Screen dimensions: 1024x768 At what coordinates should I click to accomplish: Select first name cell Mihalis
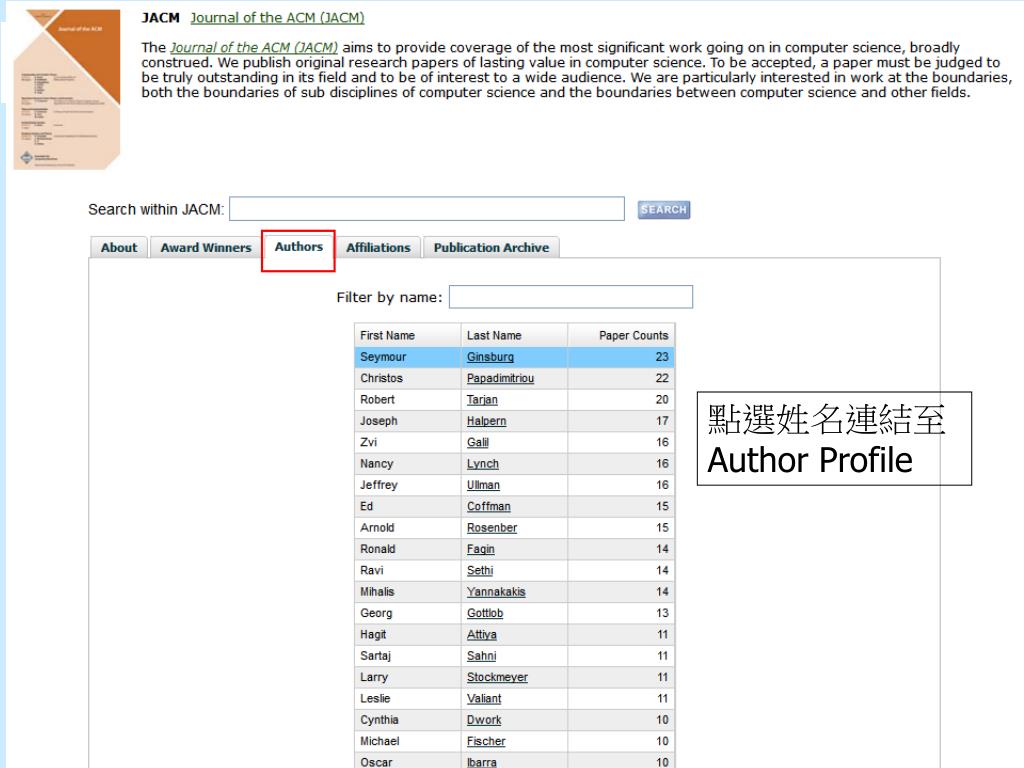(x=408, y=592)
